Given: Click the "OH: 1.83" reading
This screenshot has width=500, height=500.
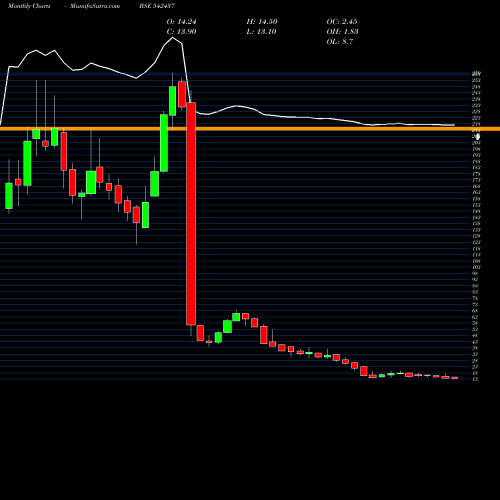Looking at the screenshot, I should click(342, 32).
